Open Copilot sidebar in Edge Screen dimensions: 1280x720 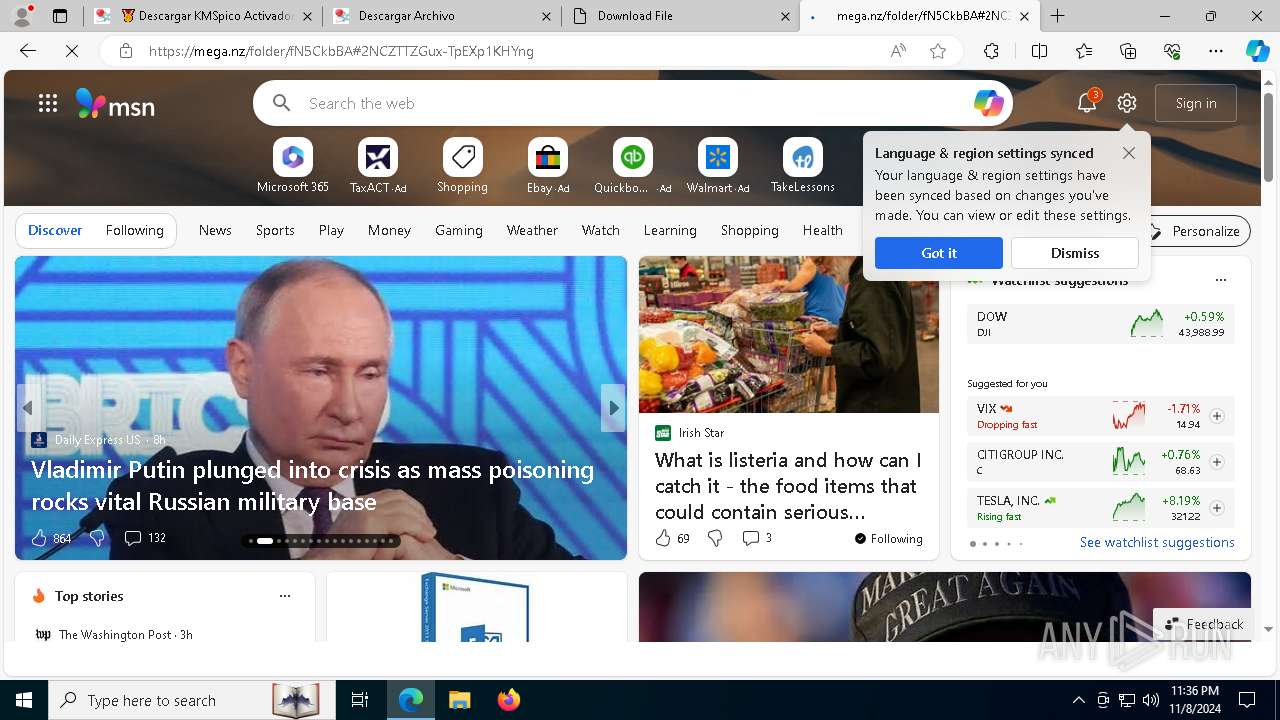(x=1257, y=51)
